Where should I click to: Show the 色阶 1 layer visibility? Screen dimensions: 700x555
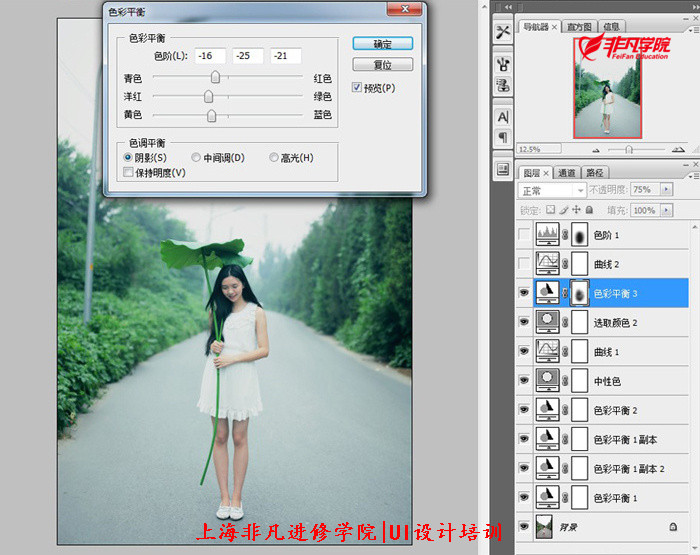tap(524, 234)
